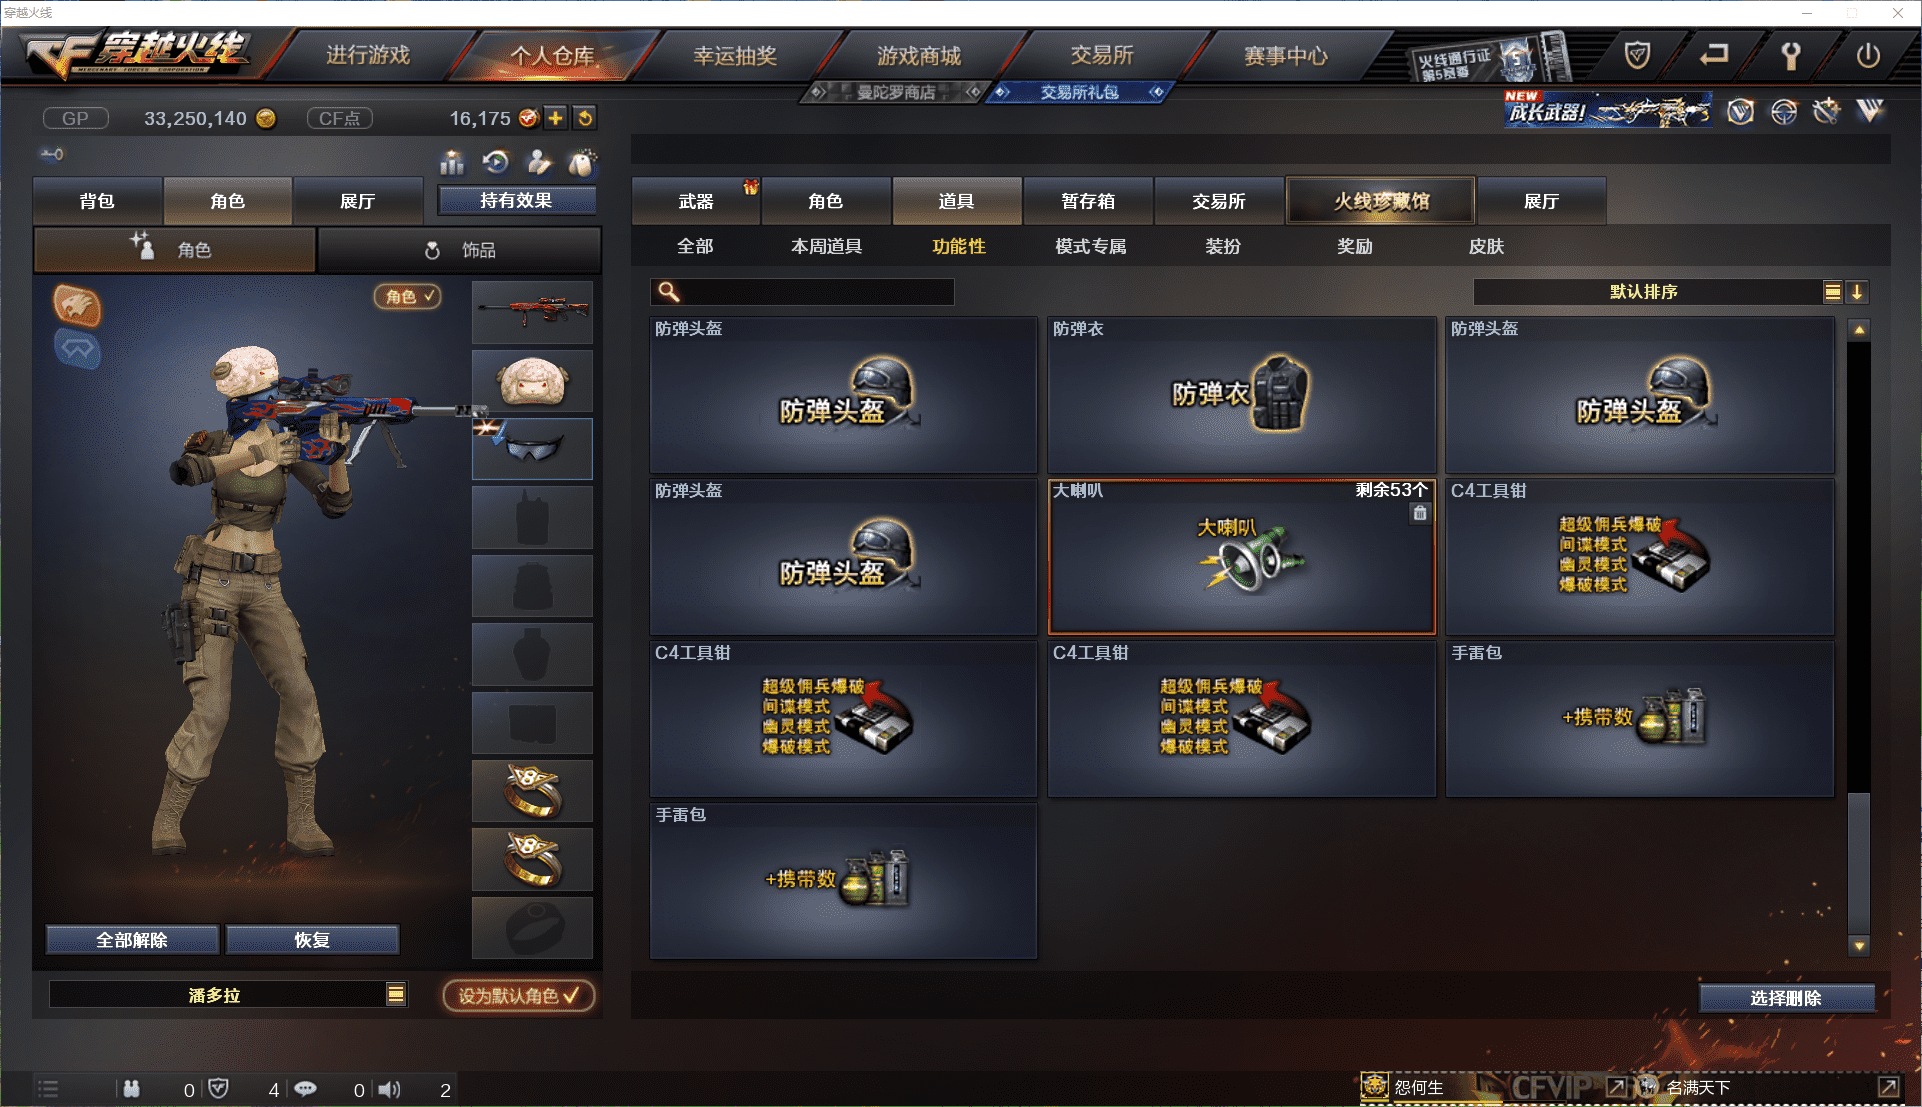Click the item list scrollbar down arrow
Image resolution: width=1922 pixels, height=1107 pixels.
(x=1859, y=945)
